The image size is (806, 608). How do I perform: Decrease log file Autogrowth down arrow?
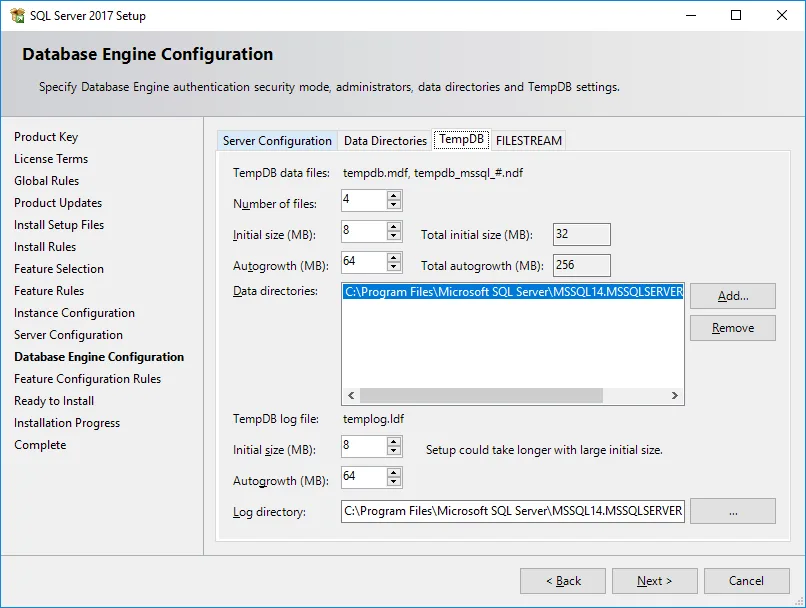click(x=394, y=482)
